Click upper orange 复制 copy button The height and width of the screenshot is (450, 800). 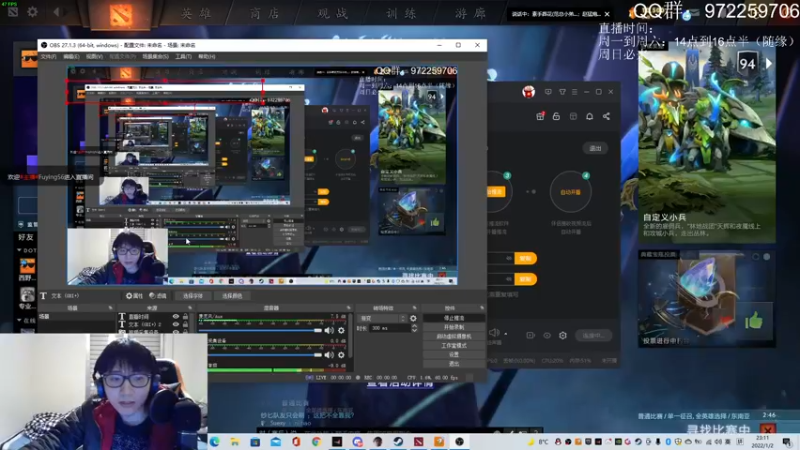click(x=525, y=258)
